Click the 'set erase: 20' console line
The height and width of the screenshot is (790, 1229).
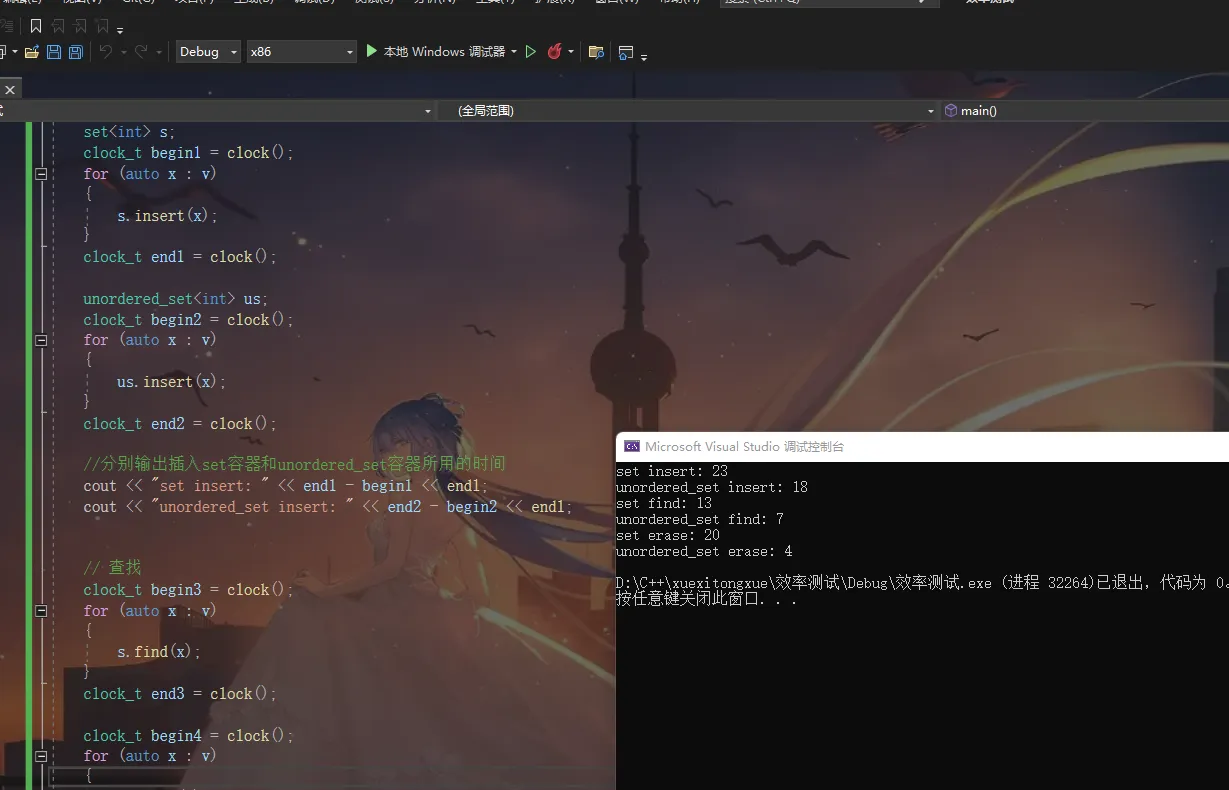[x=668, y=536]
